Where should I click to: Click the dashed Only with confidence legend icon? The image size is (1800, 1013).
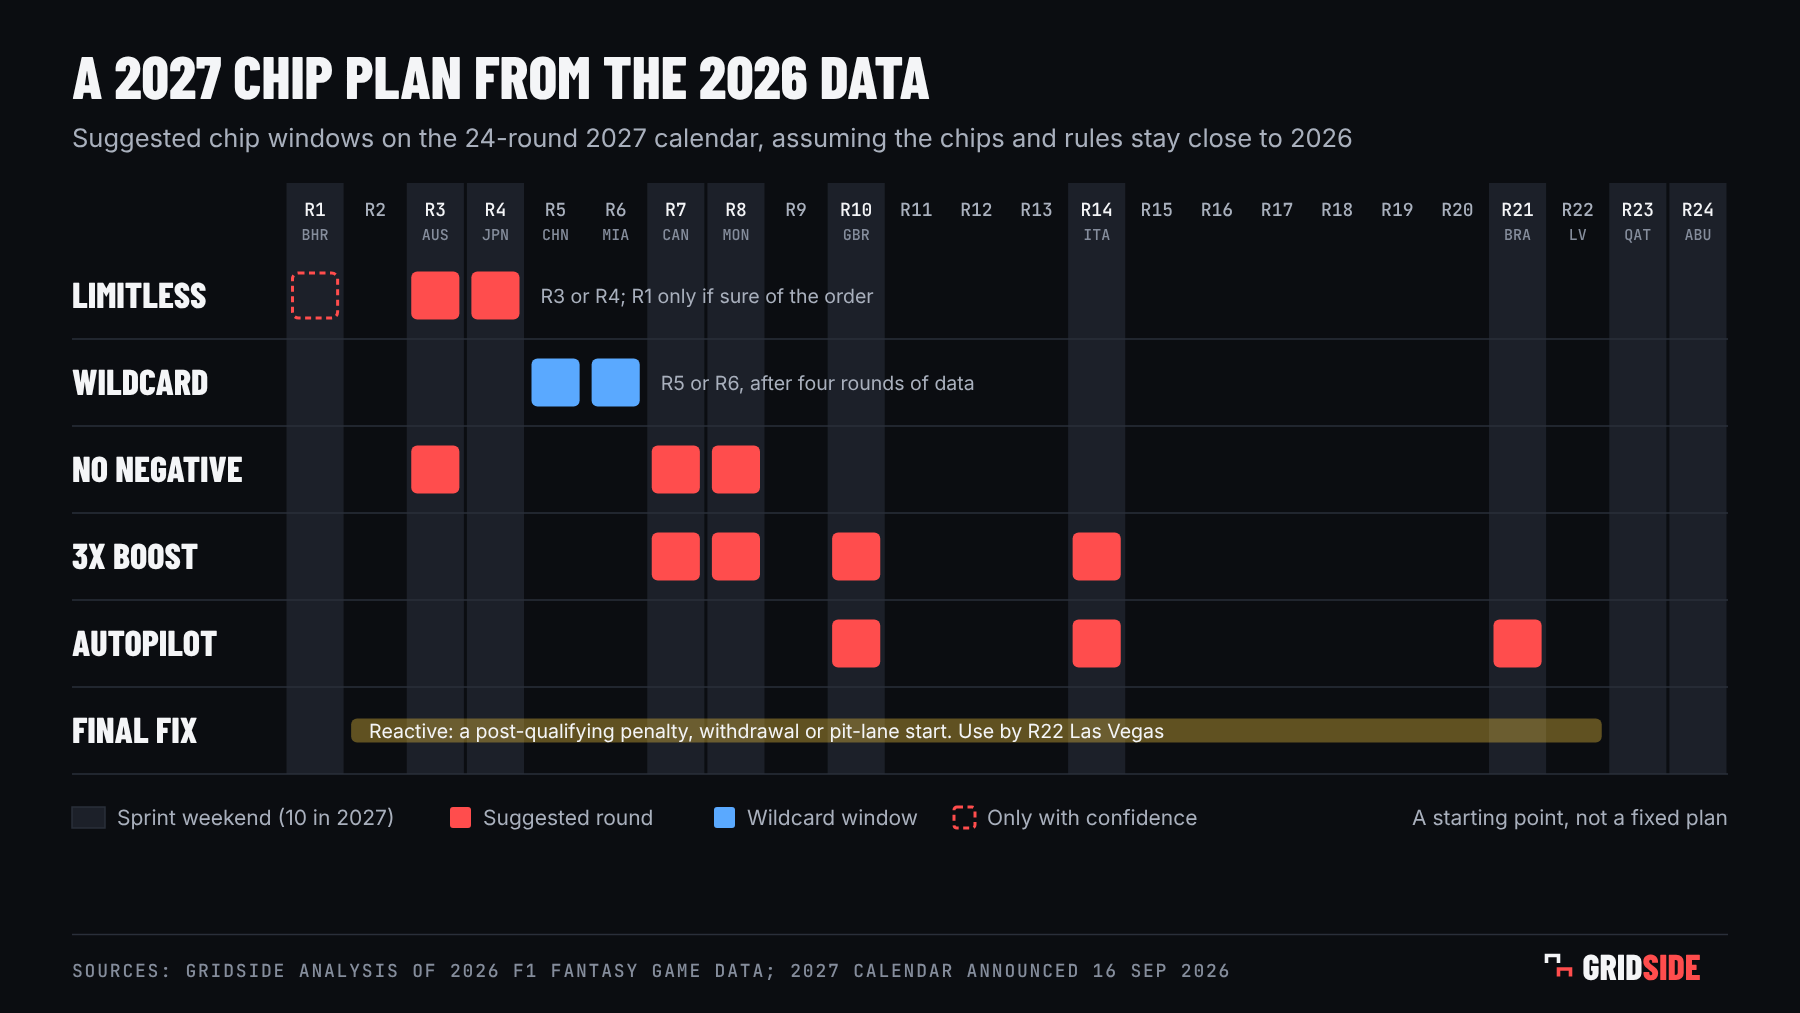964,817
